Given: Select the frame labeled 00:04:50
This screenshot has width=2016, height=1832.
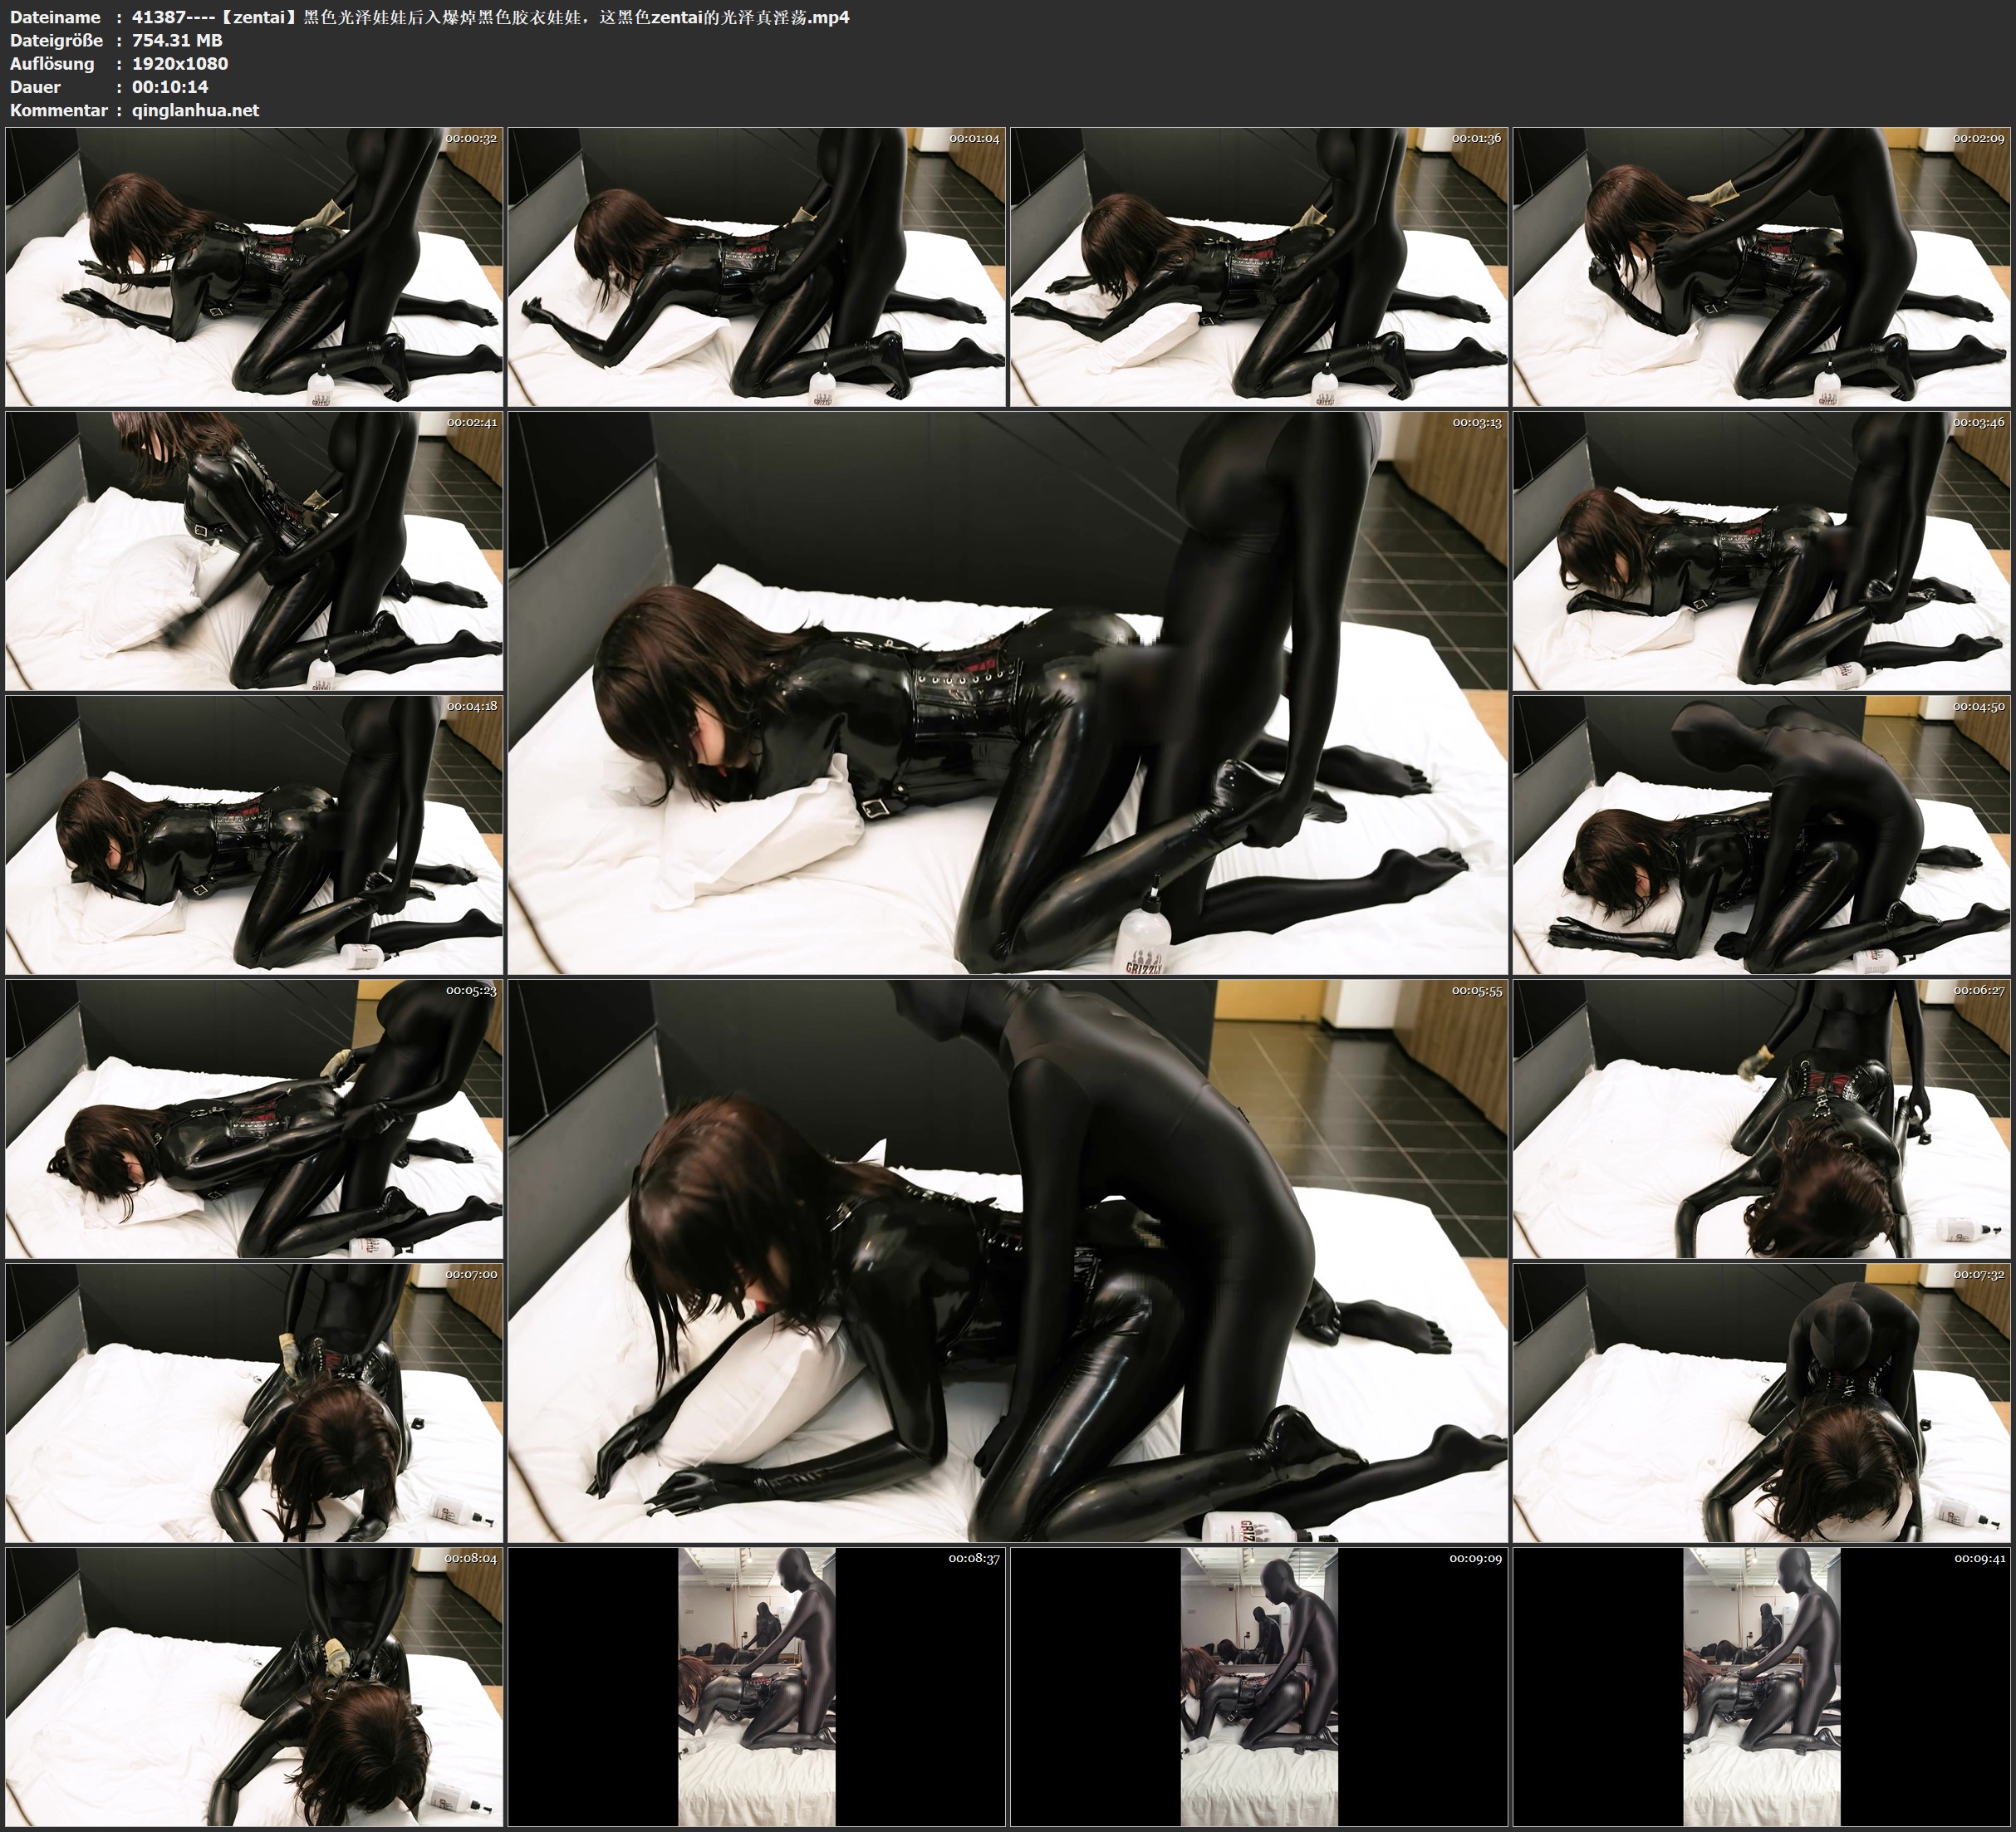Looking at the screenshot, I should (x=1762, y=835).
